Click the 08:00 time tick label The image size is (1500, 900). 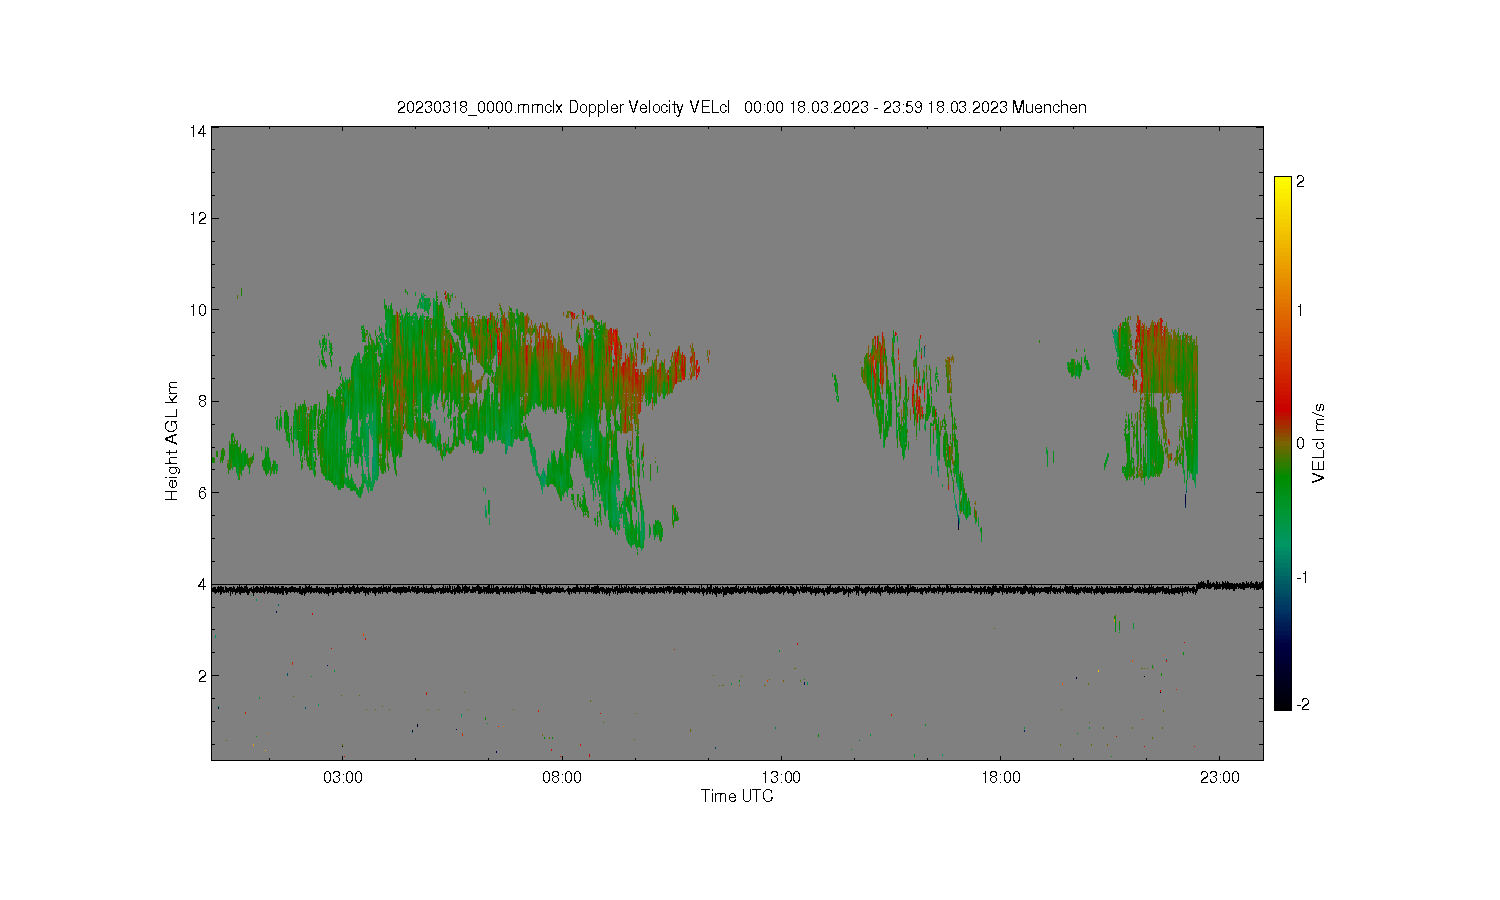pyautogui.click(x=562, y=777)
